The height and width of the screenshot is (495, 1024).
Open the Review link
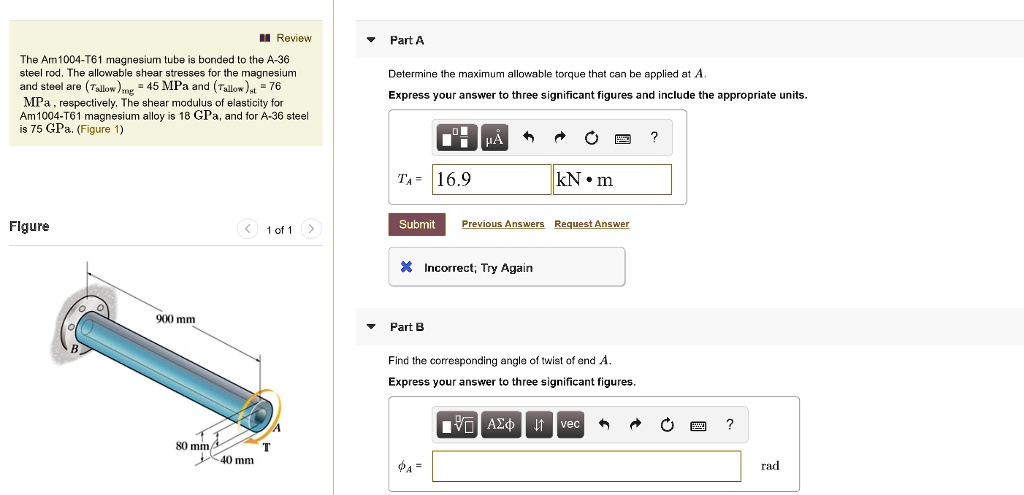286,38
